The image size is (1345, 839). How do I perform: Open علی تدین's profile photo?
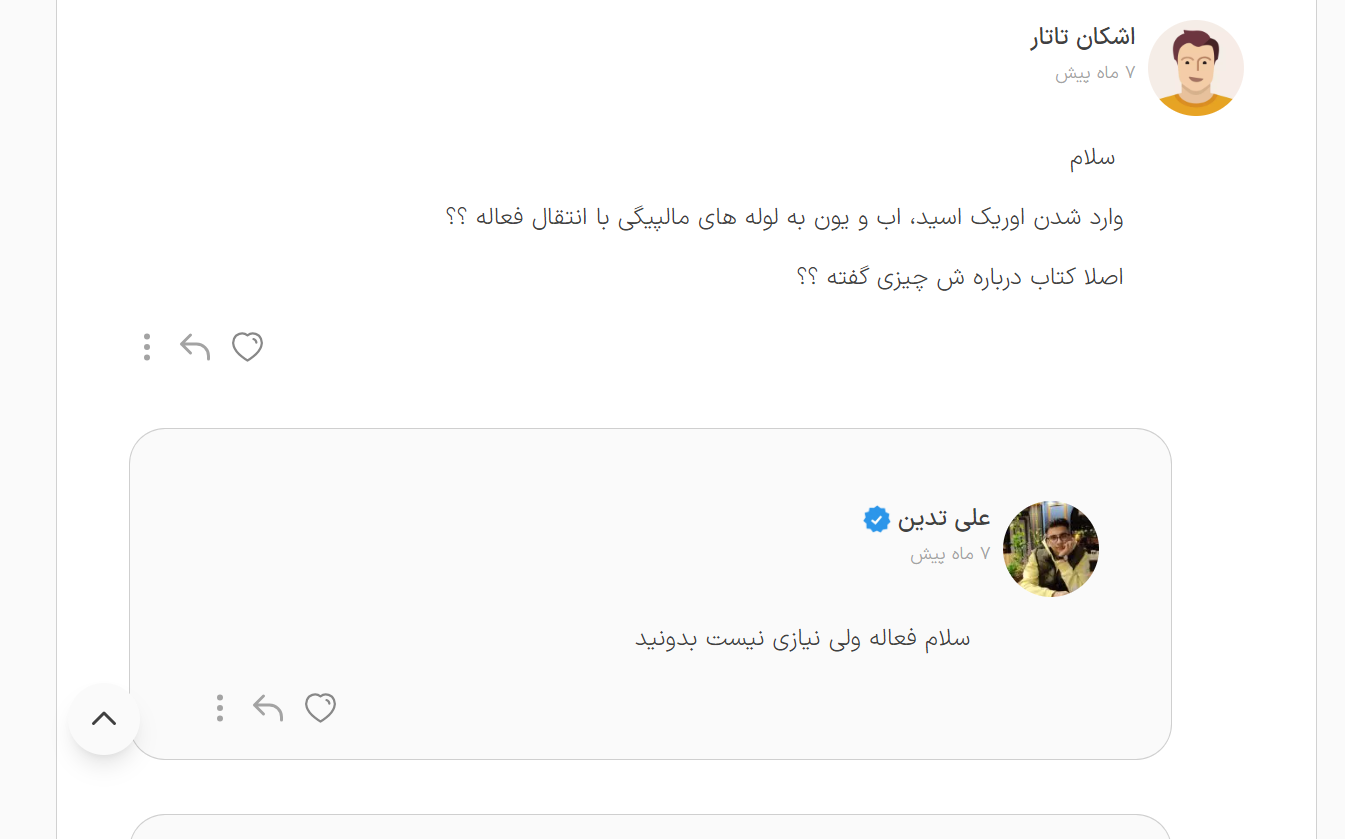pos(1050,549)
